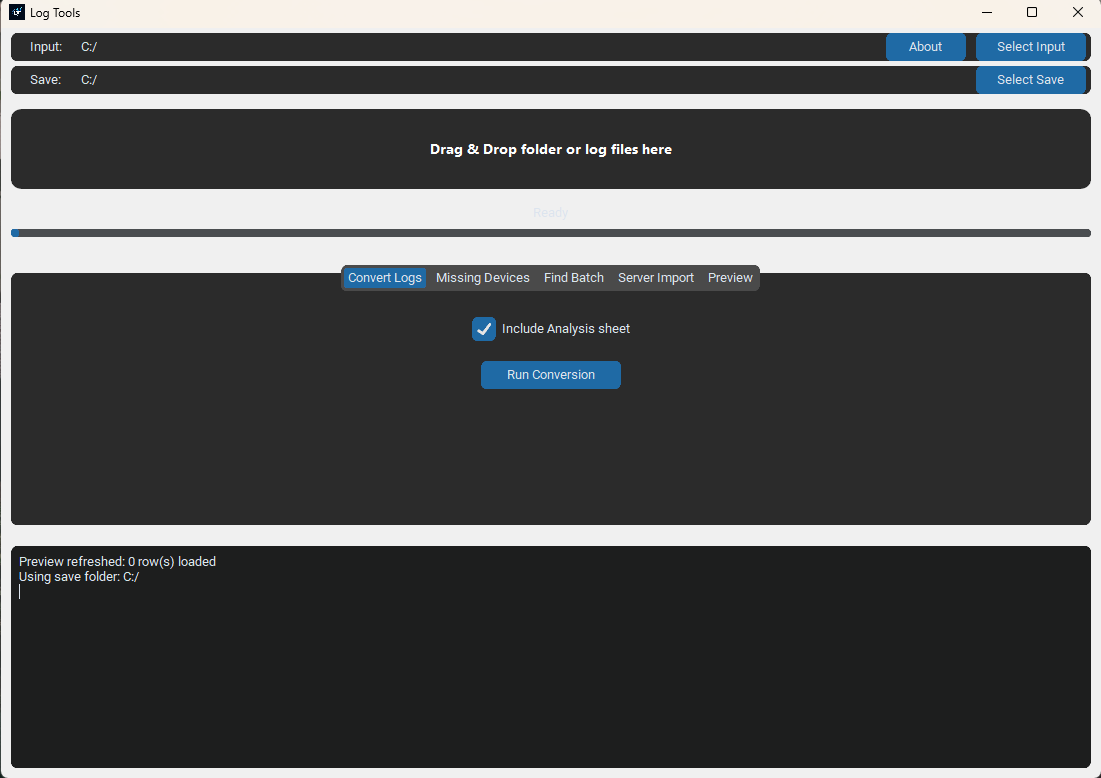1101x778 pixels.
Task: Switch to the Server Import tab
Action: (x=656, y=278)
